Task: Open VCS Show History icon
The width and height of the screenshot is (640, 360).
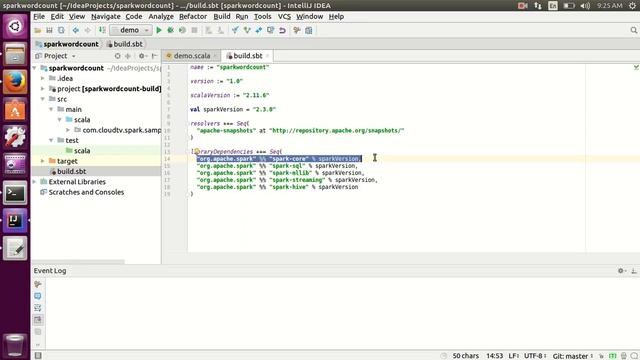Action: coord(270,30)
